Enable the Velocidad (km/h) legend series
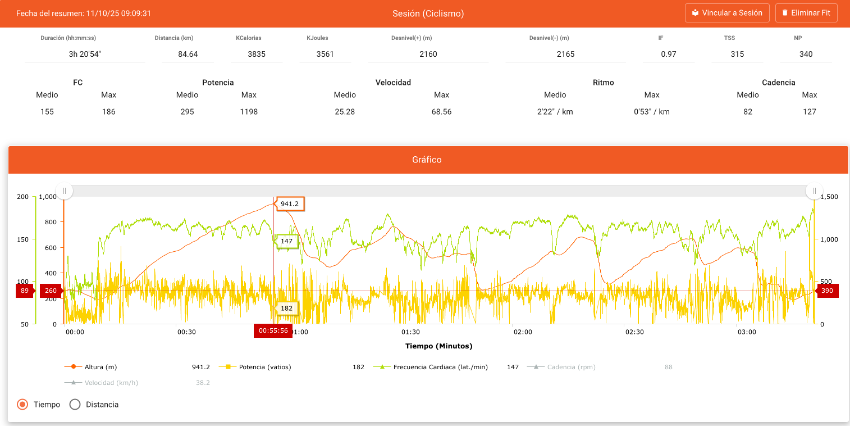Image resolution: width=850 pixels, height=426 pixels. (x=98, y=382)
